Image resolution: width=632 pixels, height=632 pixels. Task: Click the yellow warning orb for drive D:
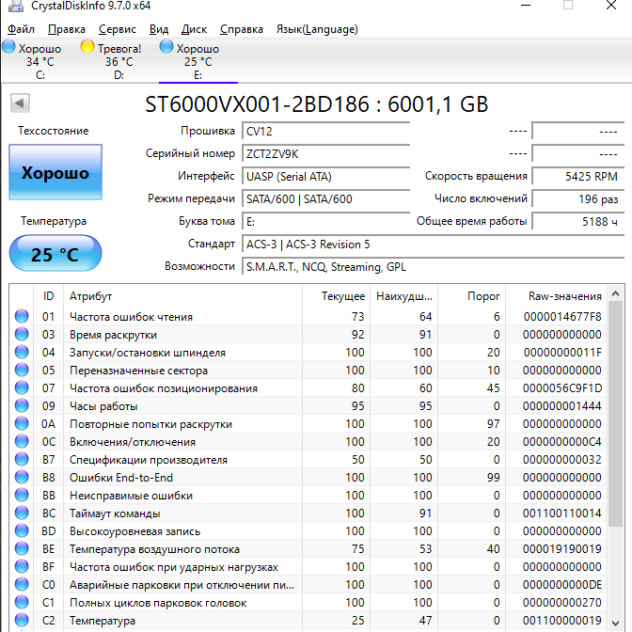[88, 47]
